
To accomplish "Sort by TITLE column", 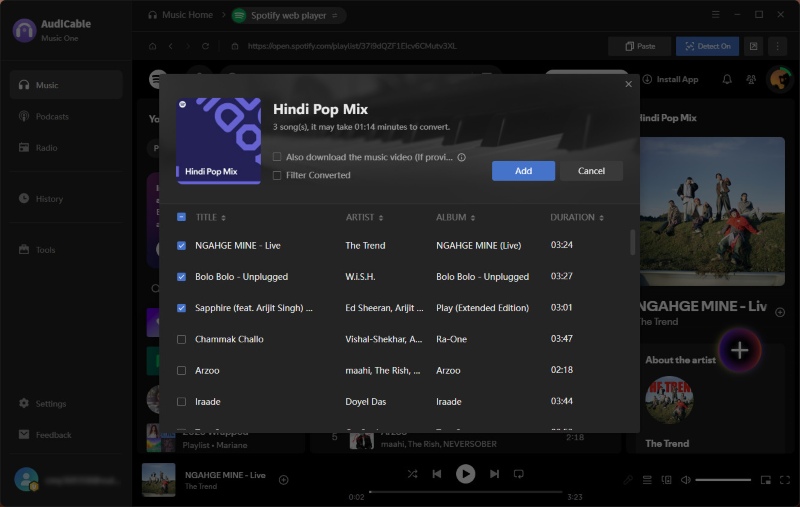I will [x=210, y=217].
